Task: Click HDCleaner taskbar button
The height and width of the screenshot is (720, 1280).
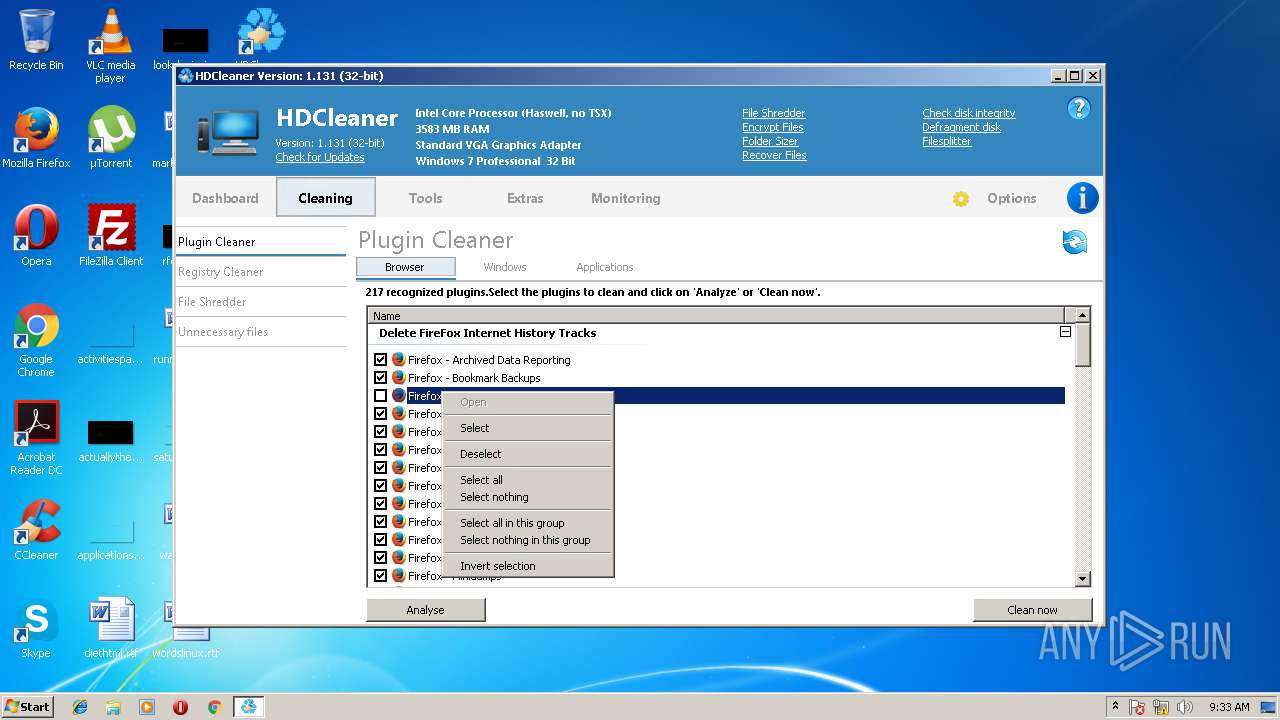Action: [247, 707]
